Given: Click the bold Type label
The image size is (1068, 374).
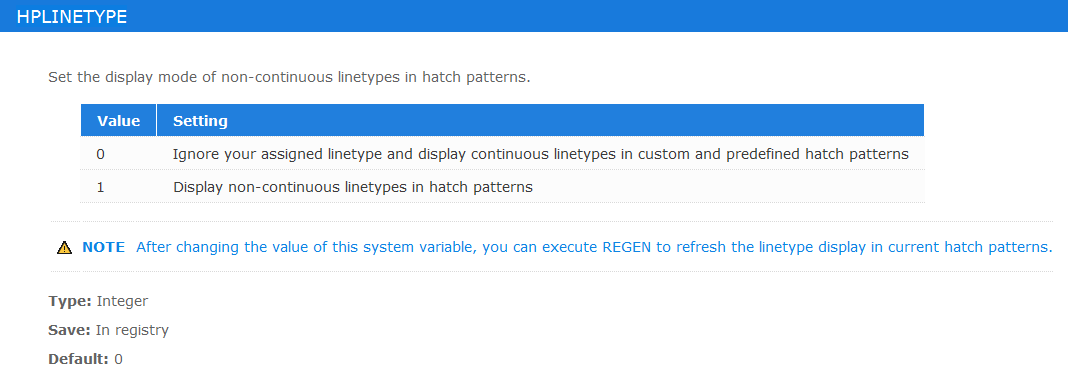Looking at the screenshot, I should pos(70,300).
